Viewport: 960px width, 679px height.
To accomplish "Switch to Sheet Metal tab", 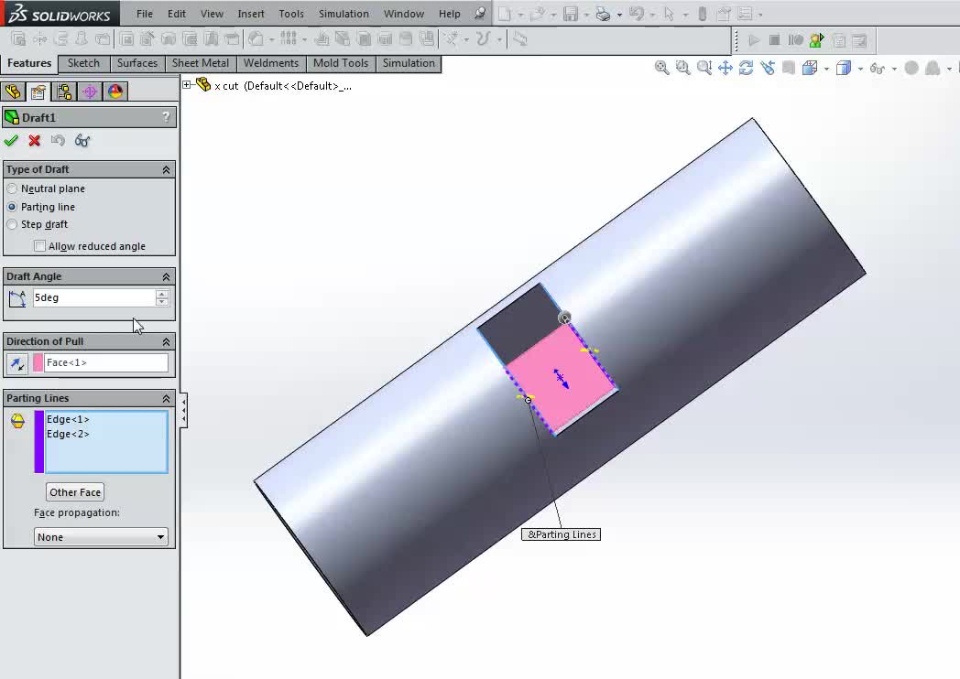I will pos(200,63).
